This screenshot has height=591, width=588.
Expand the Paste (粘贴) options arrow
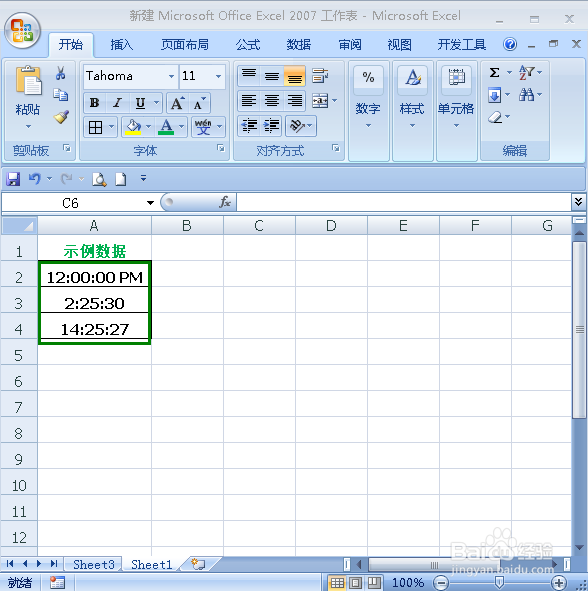(28, 127)
